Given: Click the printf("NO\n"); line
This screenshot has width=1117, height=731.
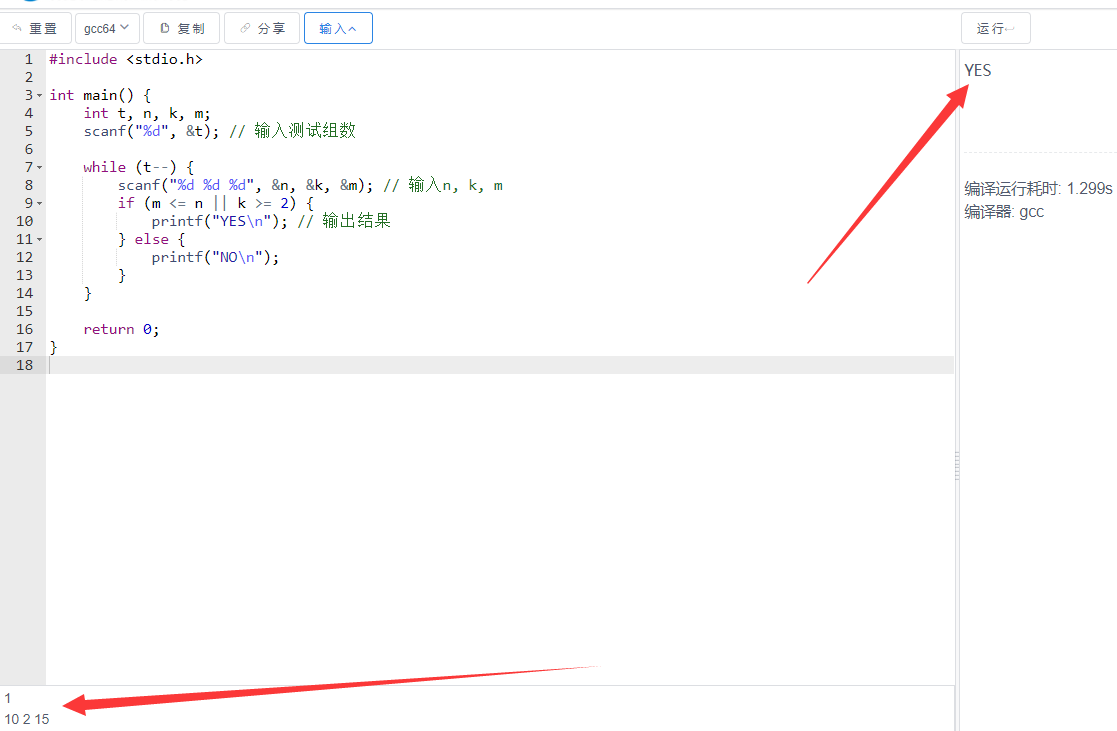Looking at the screenshot, I should (x=215, y=257).
